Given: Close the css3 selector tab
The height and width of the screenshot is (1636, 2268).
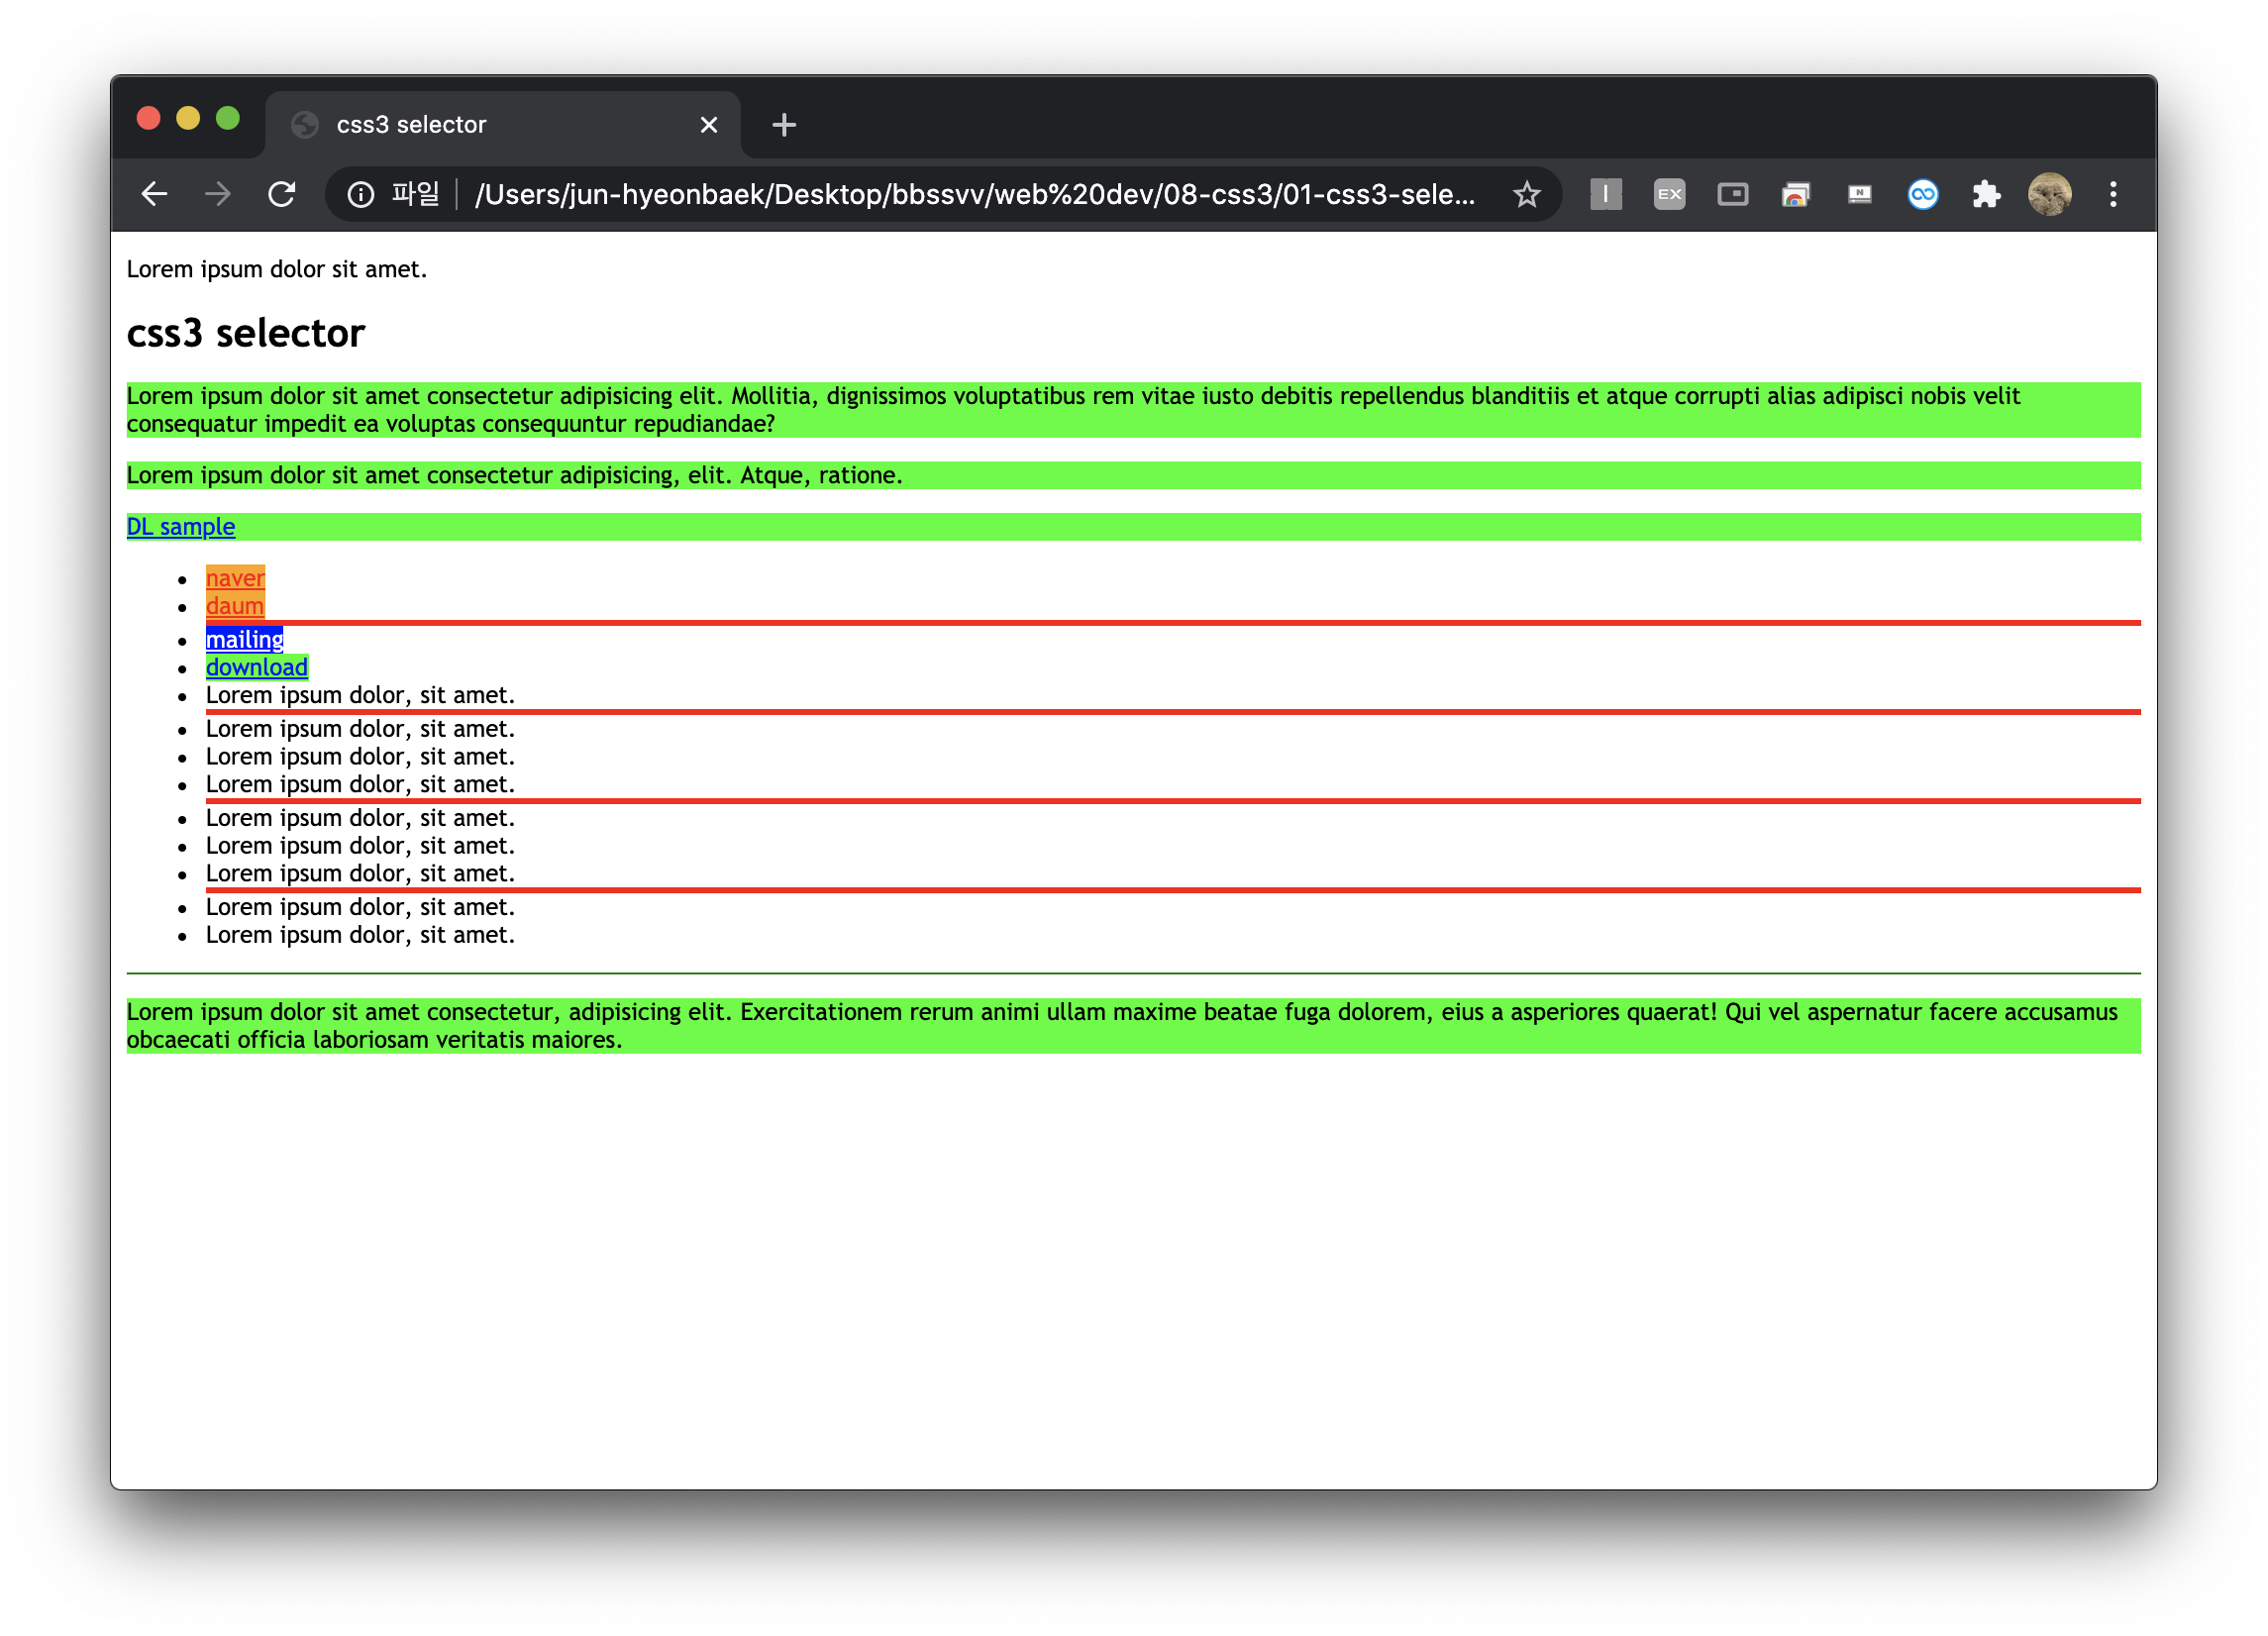Looking at the screenshot, I should point(709,125).
